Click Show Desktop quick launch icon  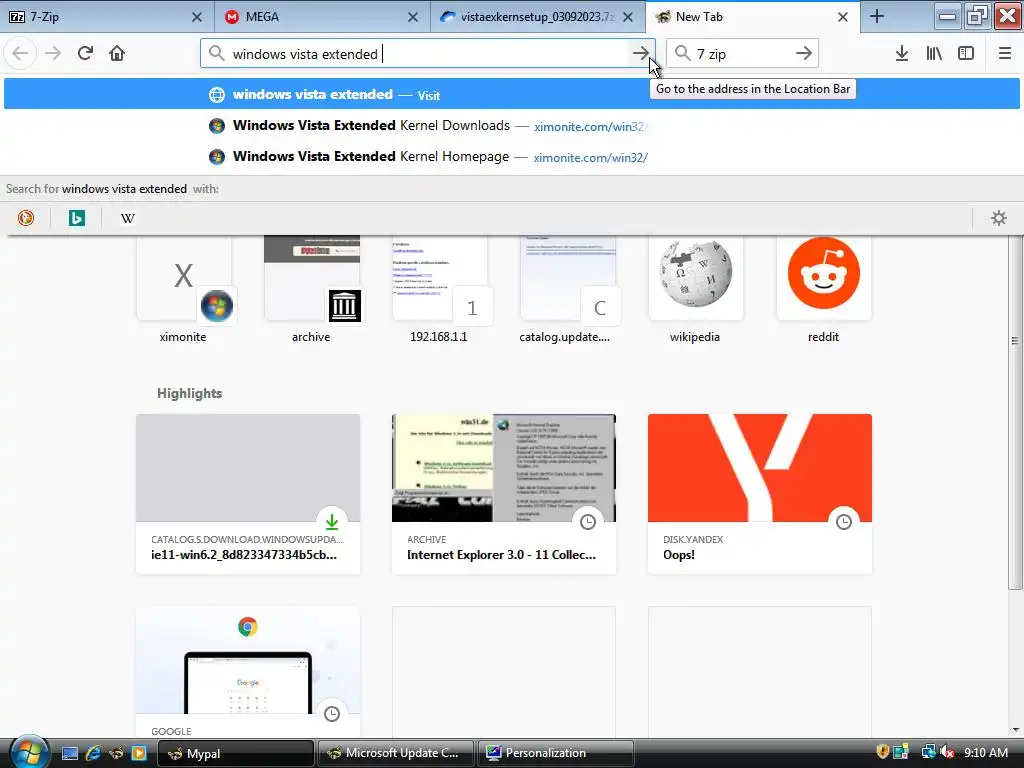click(70, 753)
